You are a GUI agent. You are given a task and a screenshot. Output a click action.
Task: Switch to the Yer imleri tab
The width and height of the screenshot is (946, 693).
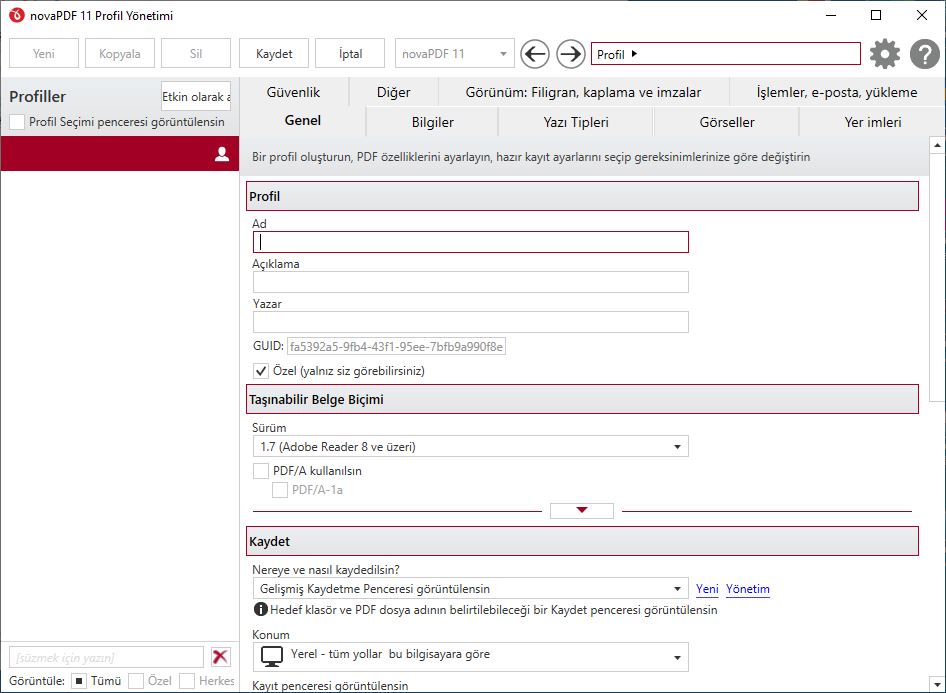click(872, 122)
